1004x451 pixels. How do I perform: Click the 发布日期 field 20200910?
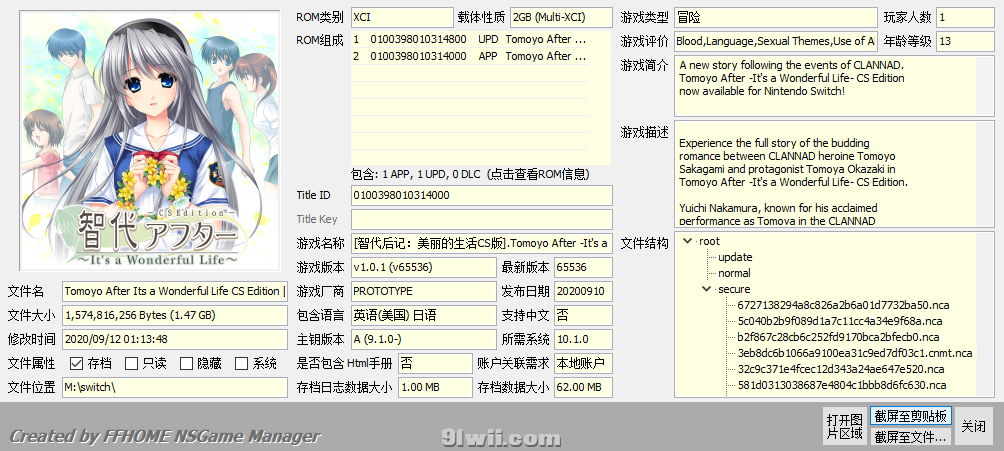[x=583, y=291]
